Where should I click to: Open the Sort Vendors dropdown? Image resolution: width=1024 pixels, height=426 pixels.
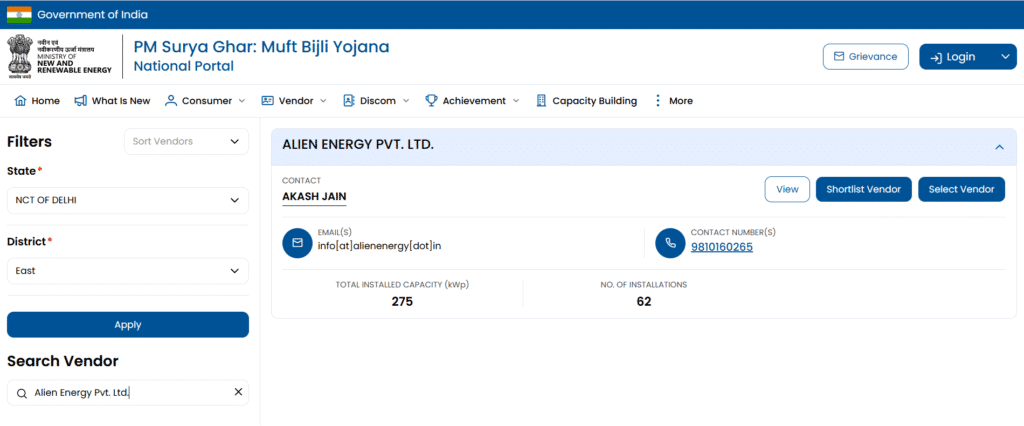pos(186,141)
